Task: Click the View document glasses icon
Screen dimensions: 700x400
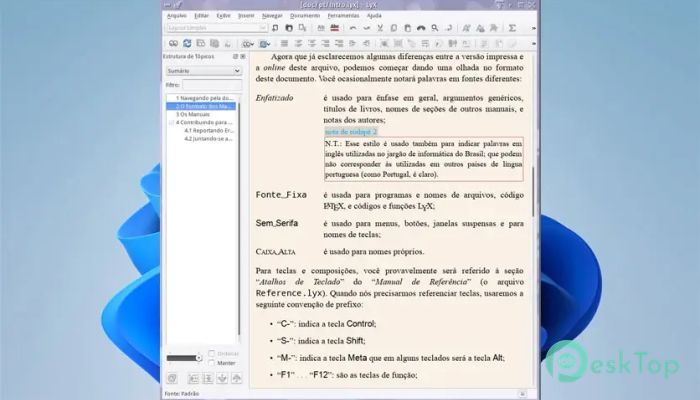Action: click(x=173, y=43)
